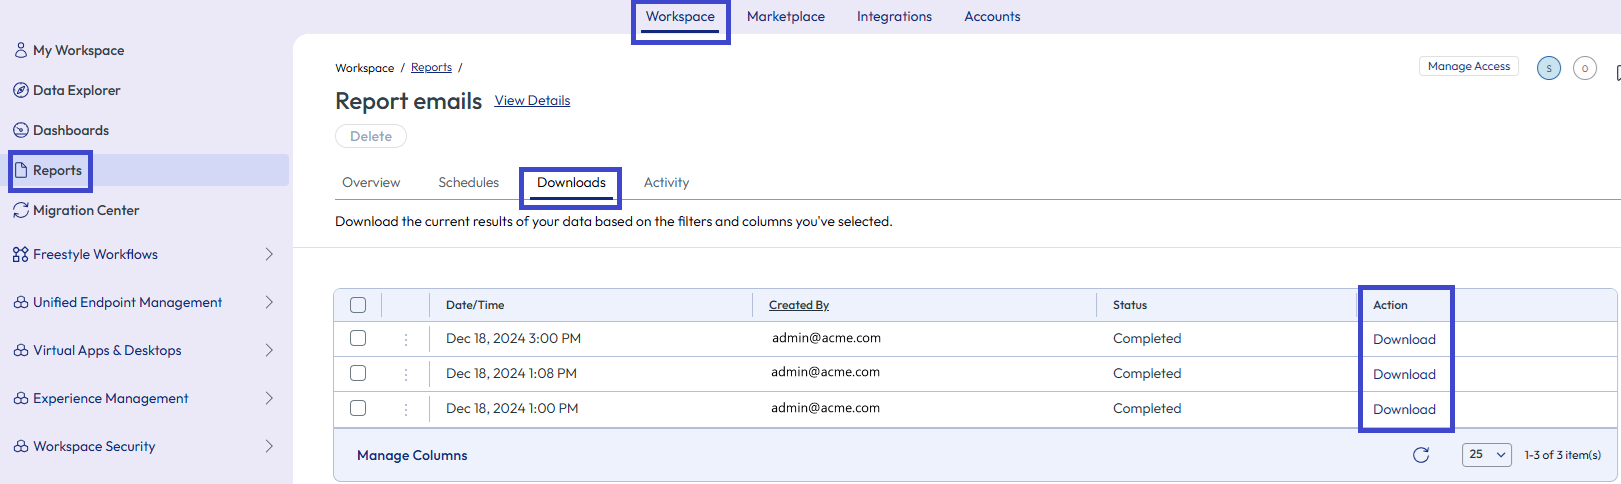This screenshot has height=484, width=1621.
Task: Open the View Details link
Action: [x=532, y=101]
